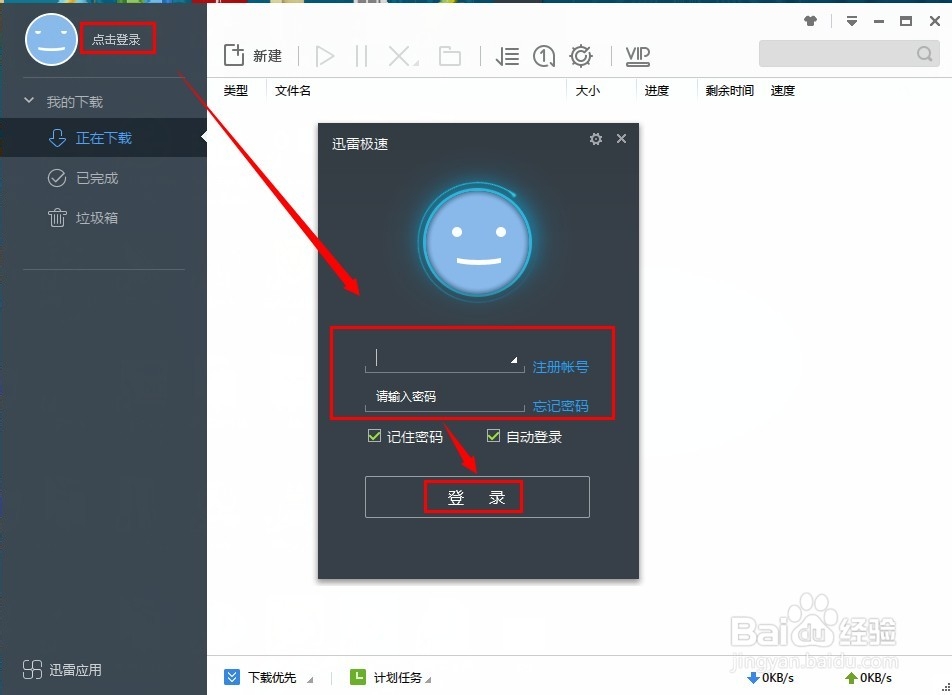Open 迅雷应用 at sidebar bottom
Image resolution: width=952 pixels, height=695 pixels.
pos(62,670)
